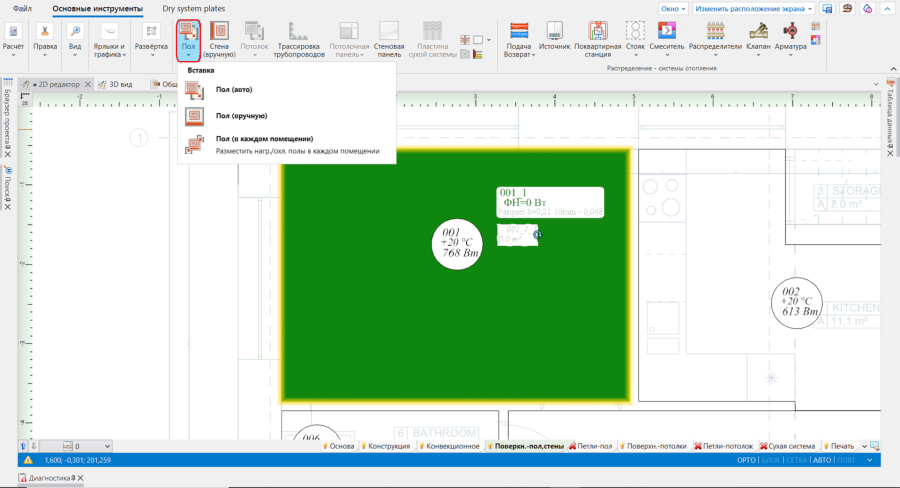Expand the layer tabs overflow chevron
The image size is (900, 488).
pos(864,446)
